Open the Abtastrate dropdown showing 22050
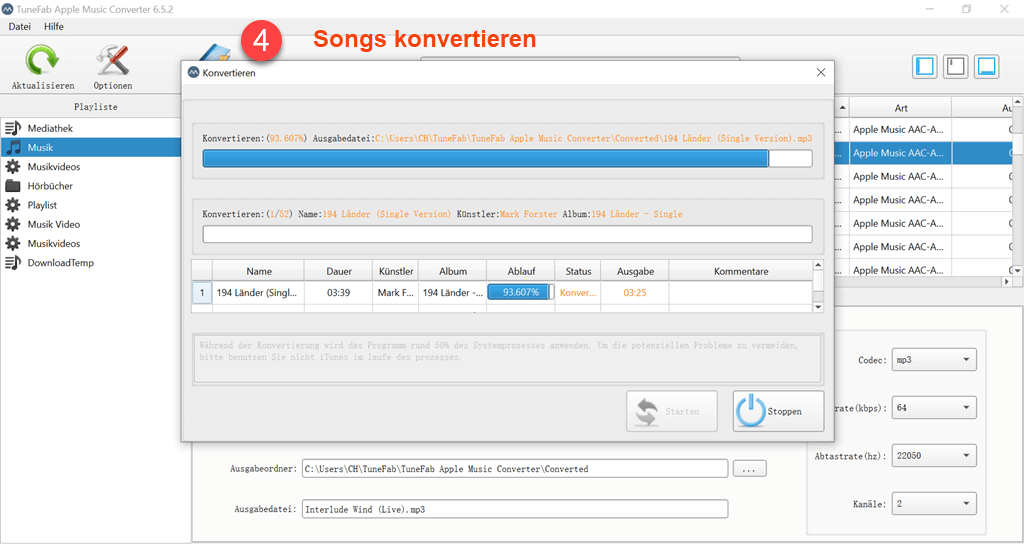The image size is (1024, 544). click(934, 455)
